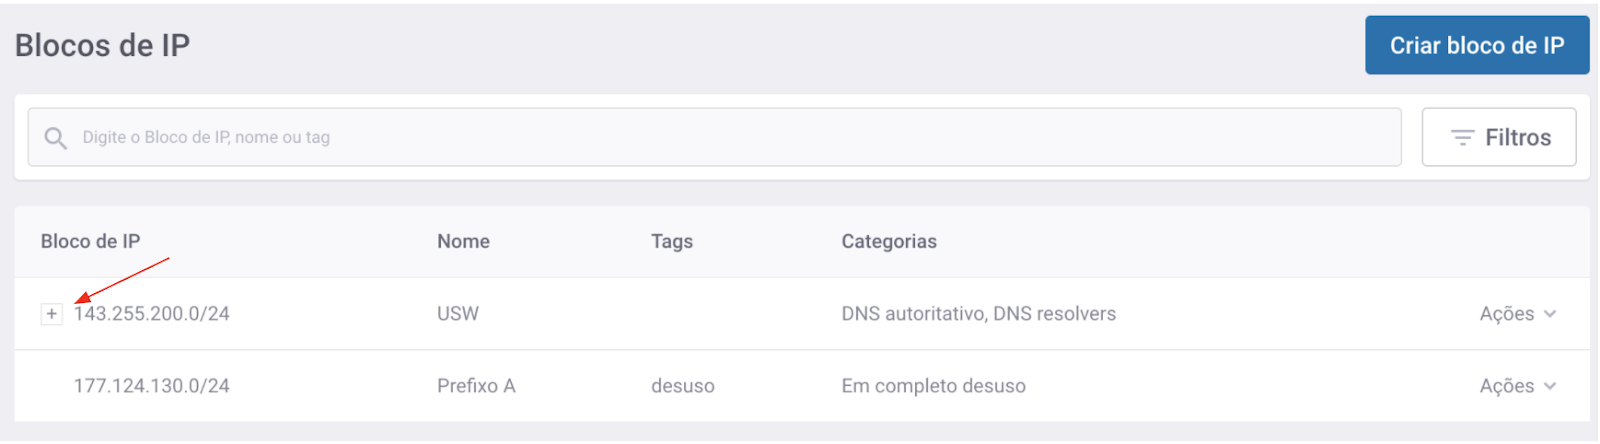This screenshot has width=1600, height=444.
Task: Click the search magnifier icon
Action: tap(56, 138)
